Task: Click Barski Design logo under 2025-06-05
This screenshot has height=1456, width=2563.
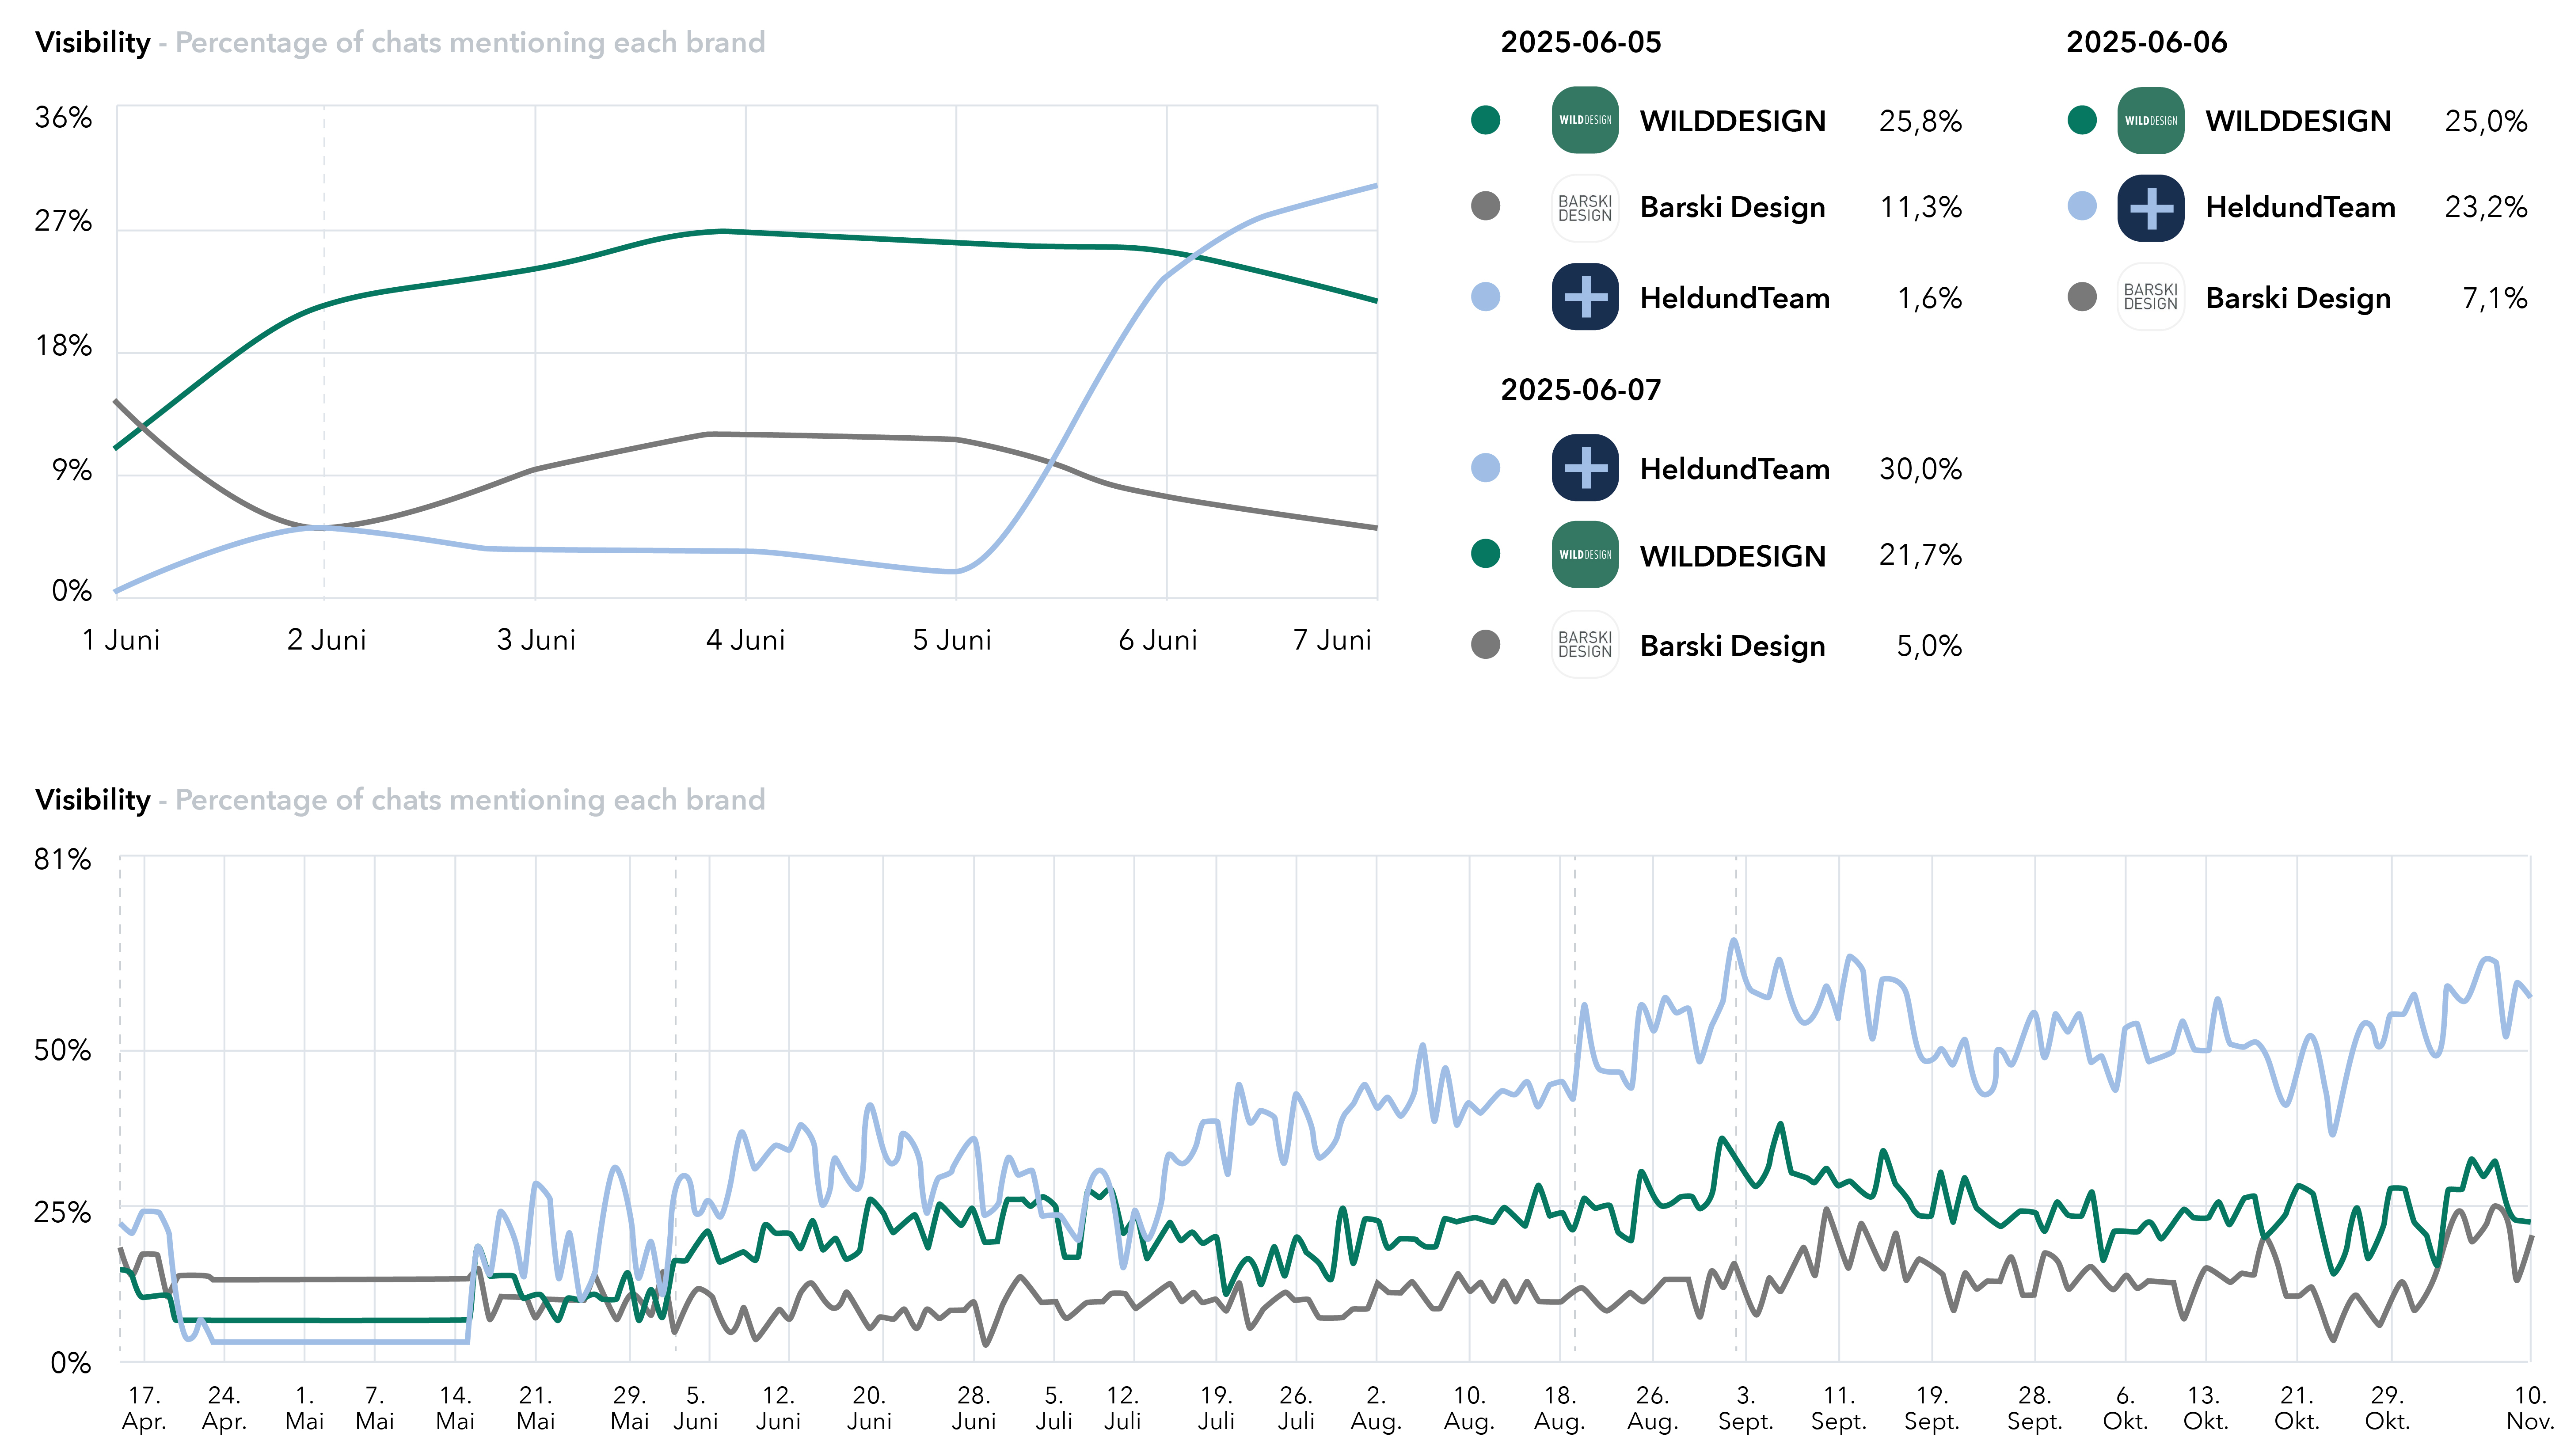Action: point(1584,208)
